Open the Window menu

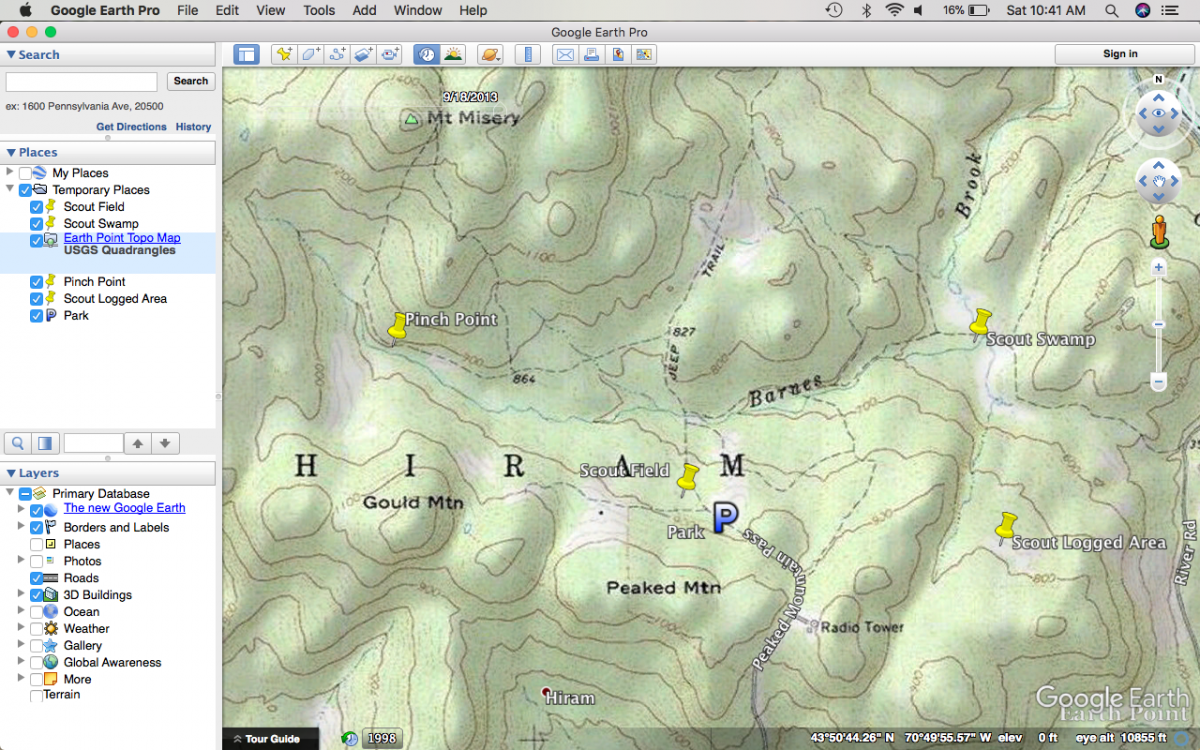point(418,10)
